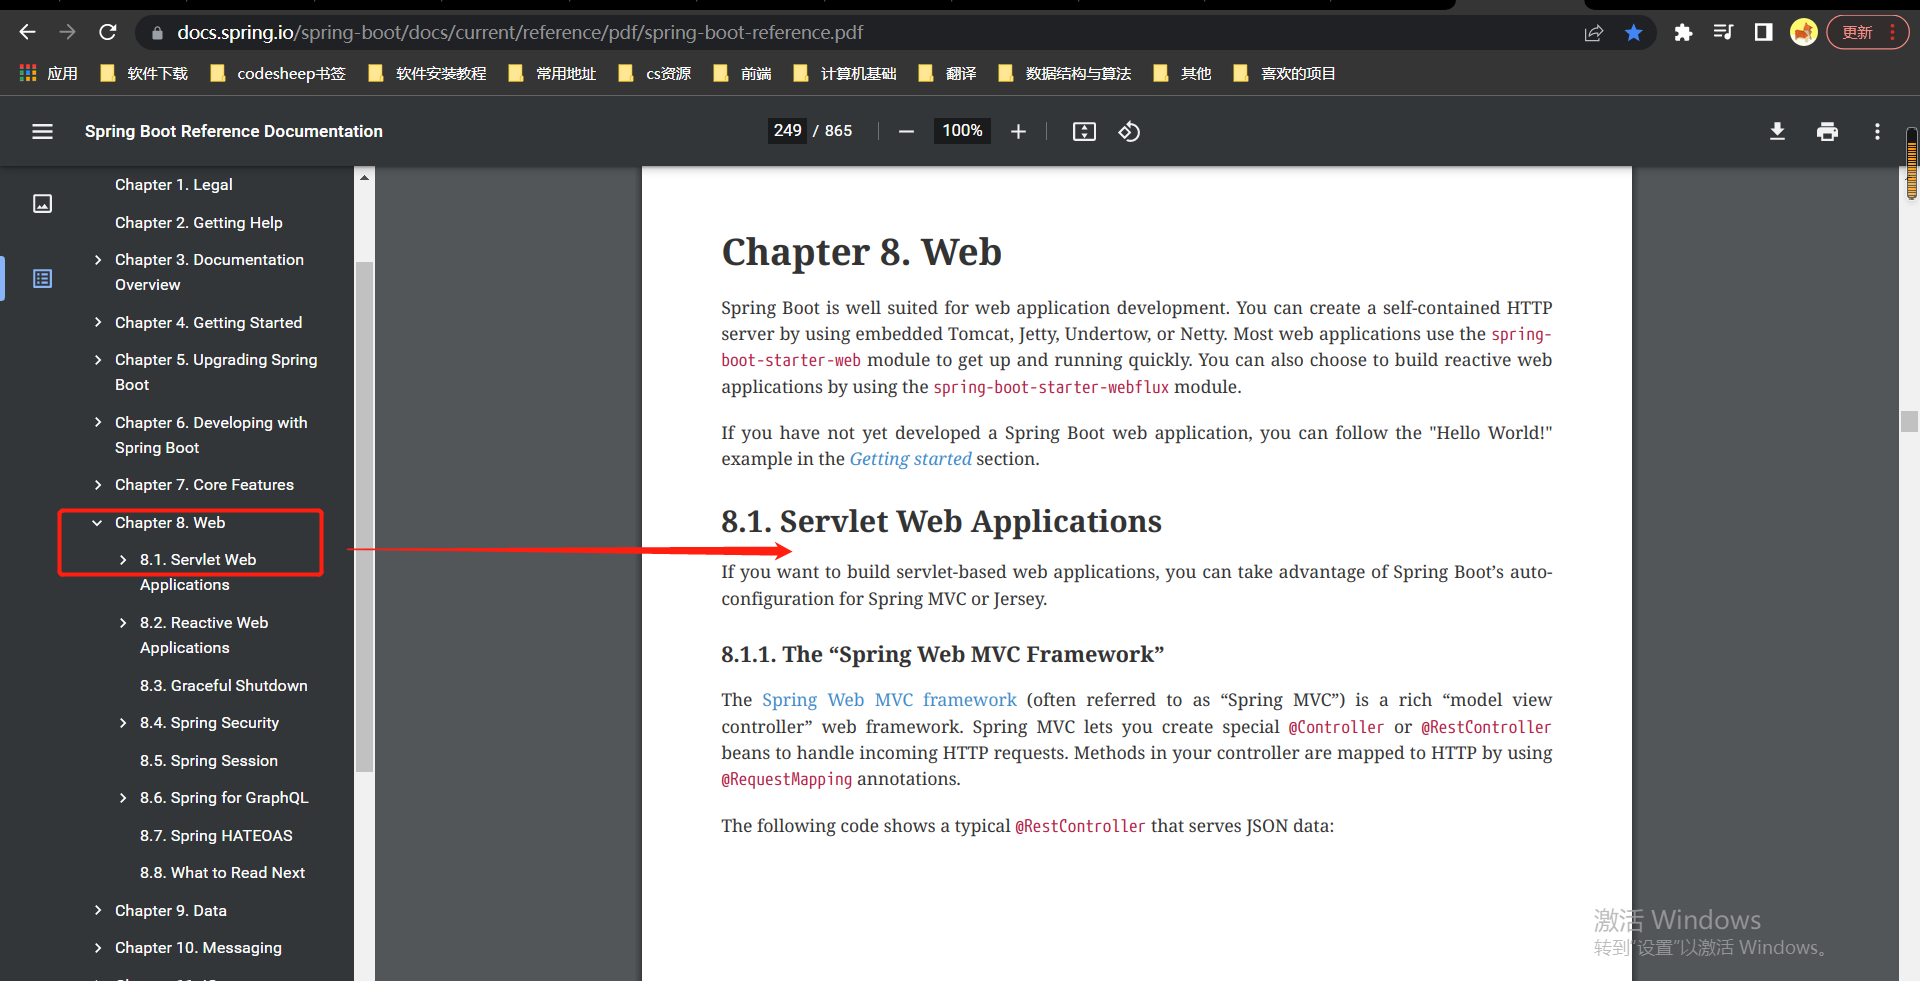Follow the Getting started link
Screen dimensions: 1920x981
click(x=910, y=459)
